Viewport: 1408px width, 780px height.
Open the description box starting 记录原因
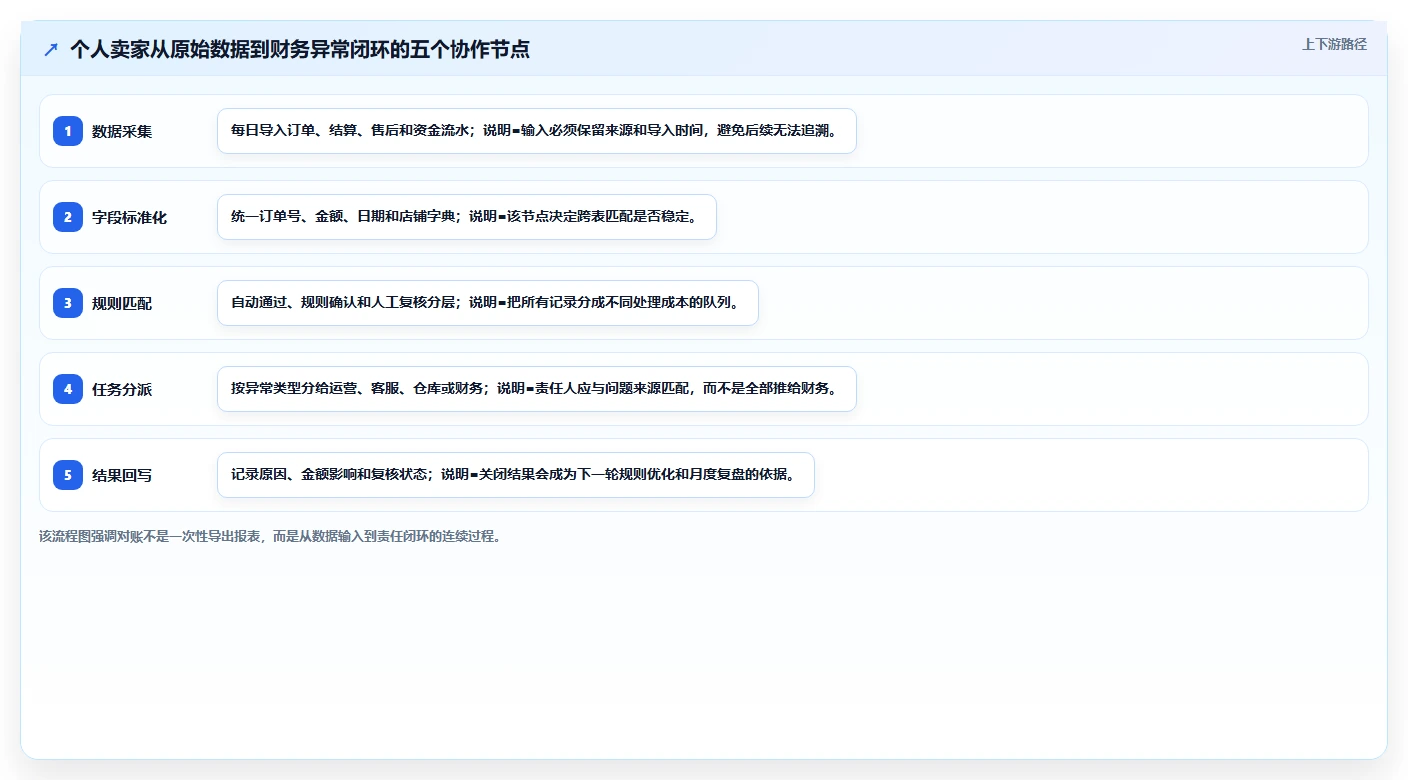[516, 475]
